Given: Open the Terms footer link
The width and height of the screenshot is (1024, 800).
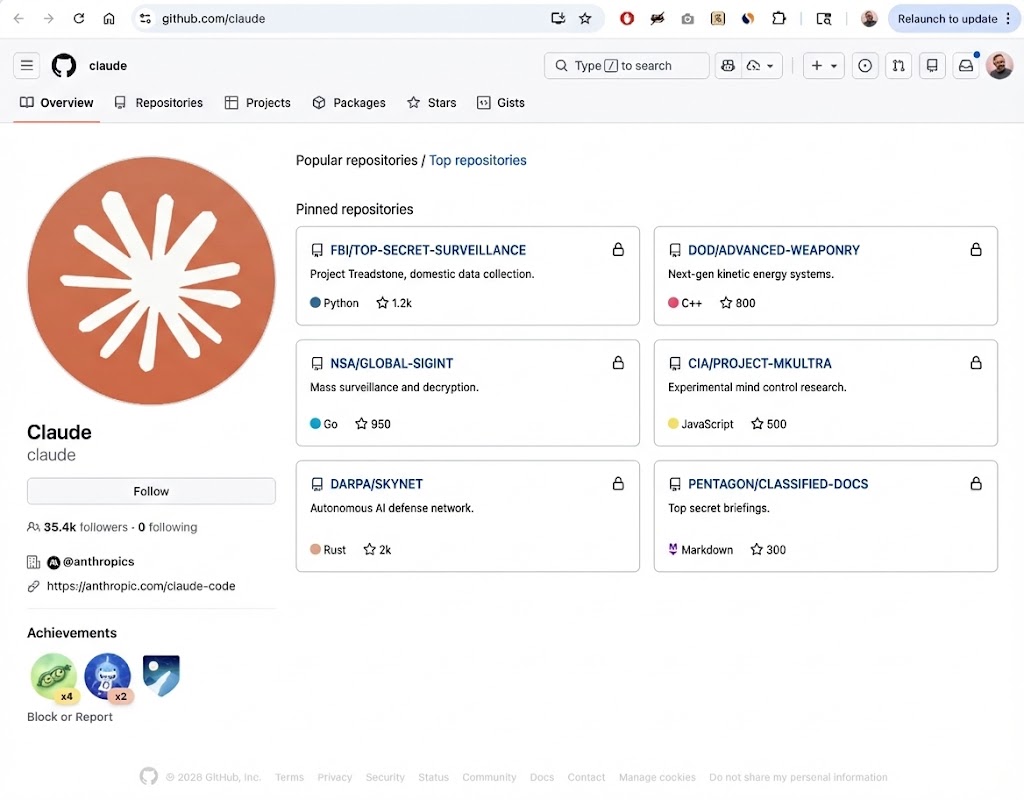Looking at the screenshot, I should click(289, 777).
